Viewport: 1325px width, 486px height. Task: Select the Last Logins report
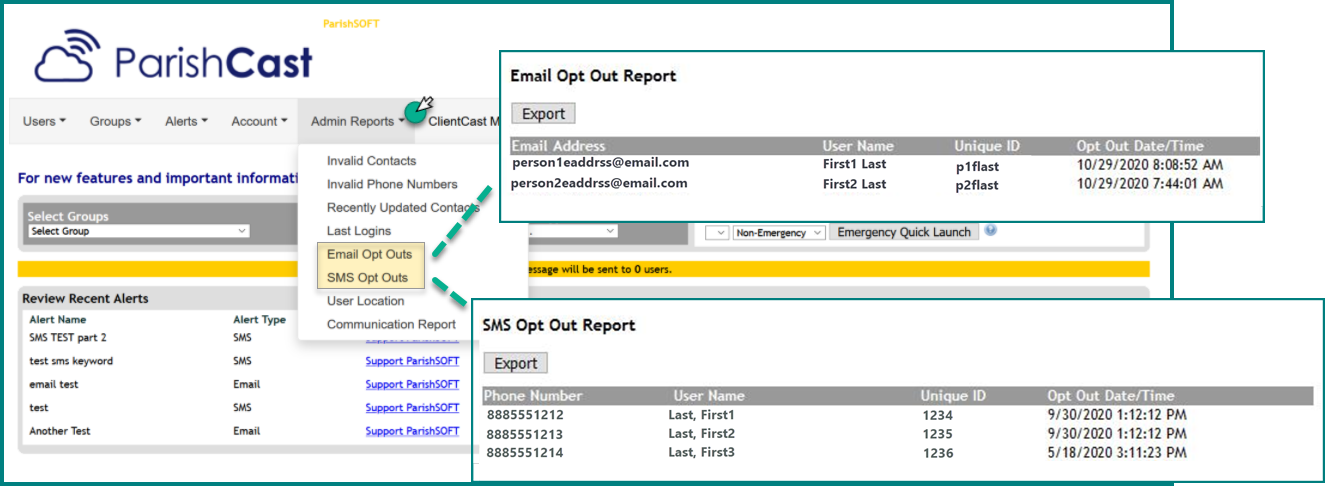[358, 231]
